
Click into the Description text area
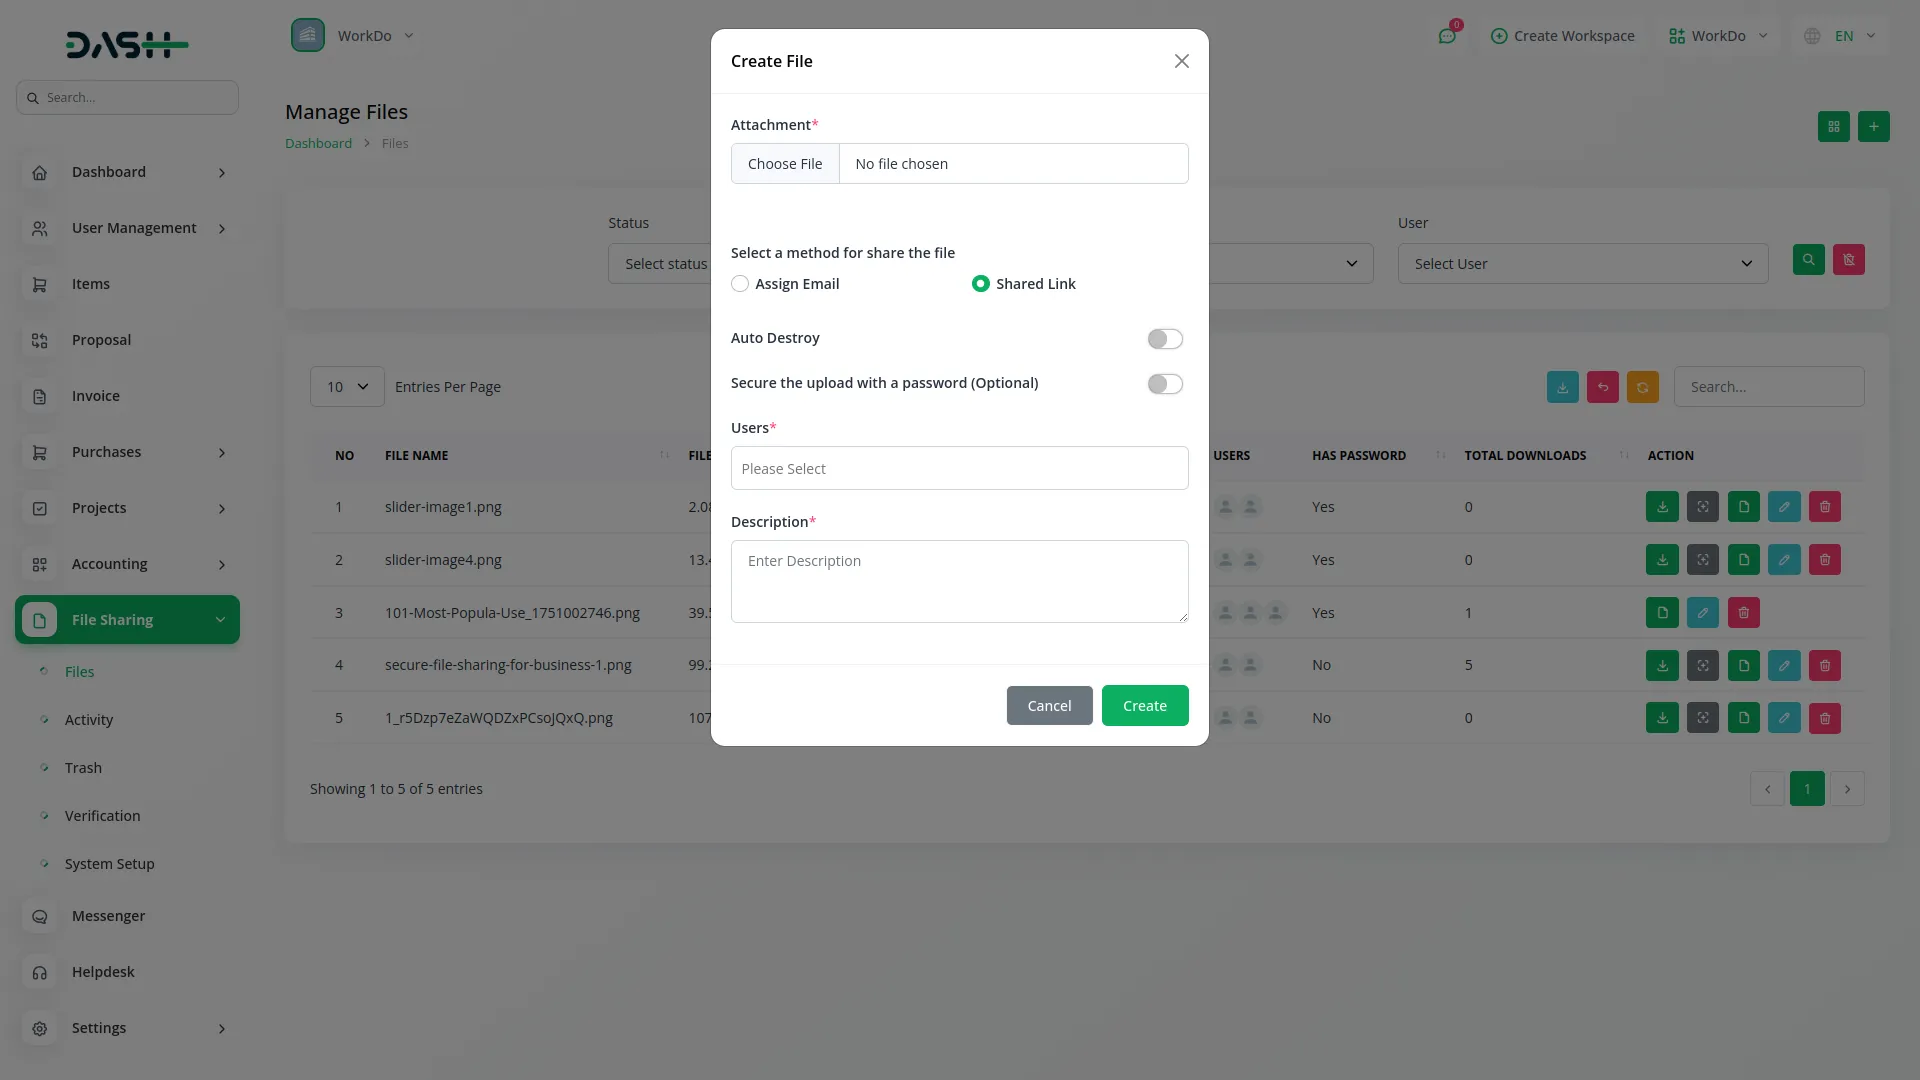(959, 582)
